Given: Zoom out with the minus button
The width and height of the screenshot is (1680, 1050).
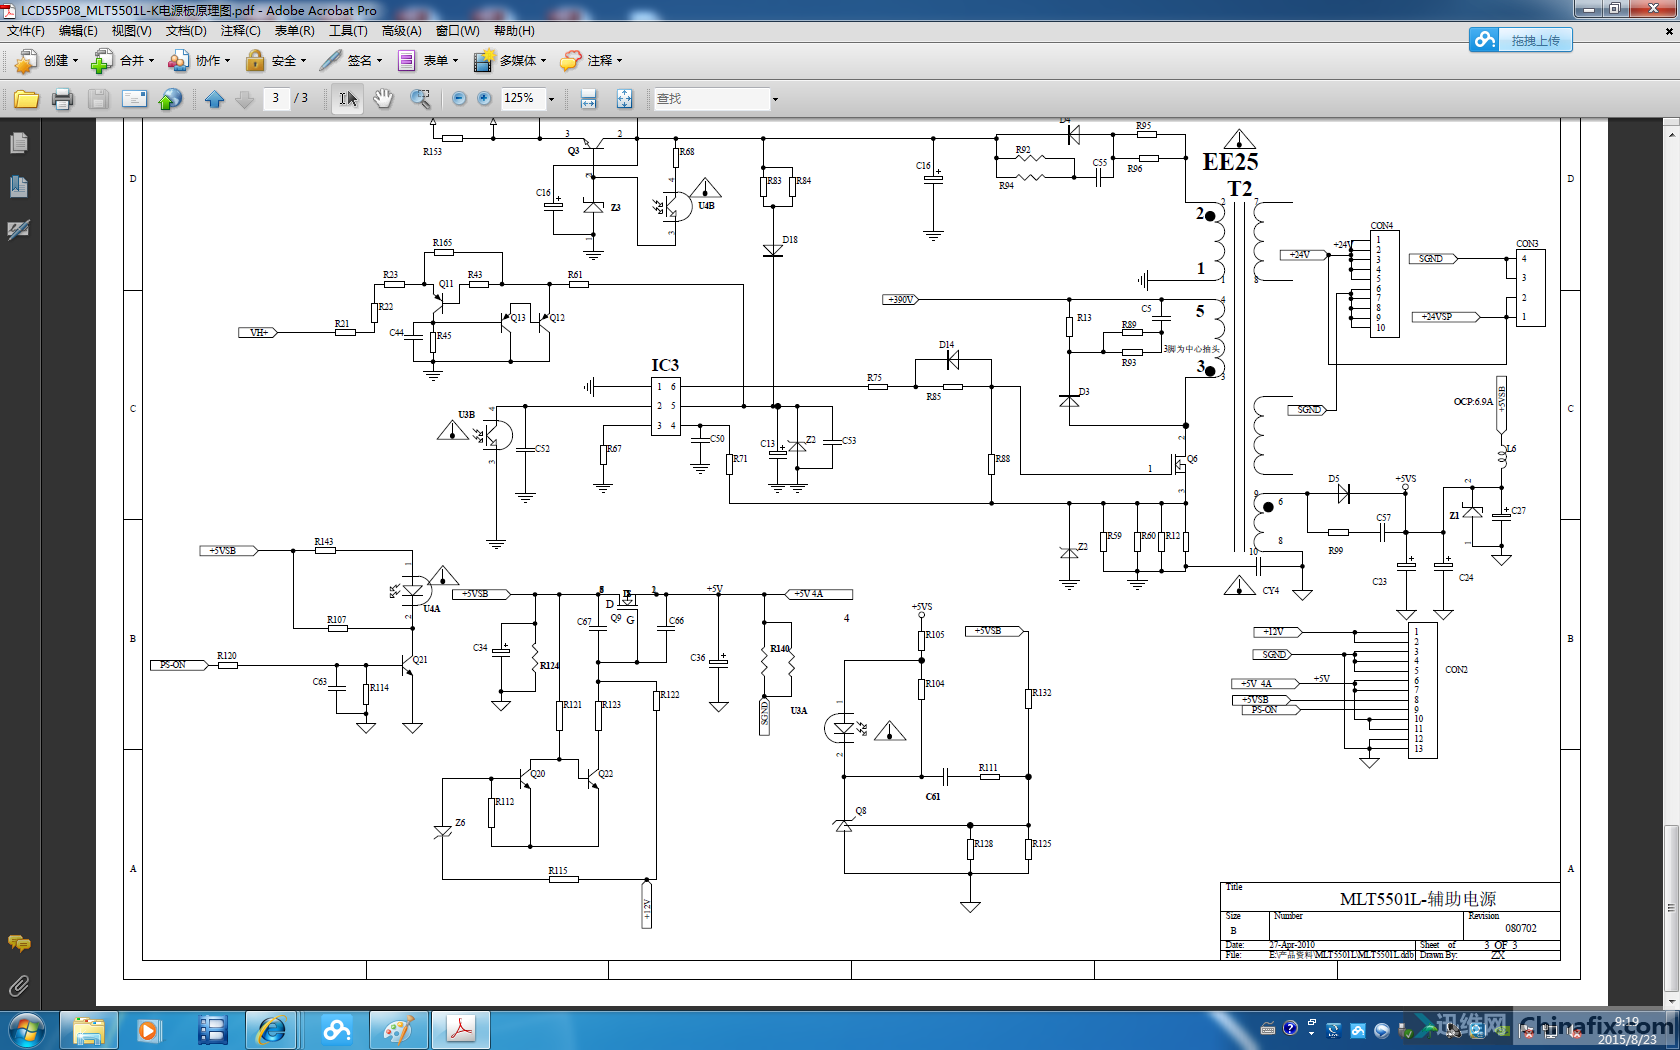Looking at the screenshot, I should click(x=459, y=98).
